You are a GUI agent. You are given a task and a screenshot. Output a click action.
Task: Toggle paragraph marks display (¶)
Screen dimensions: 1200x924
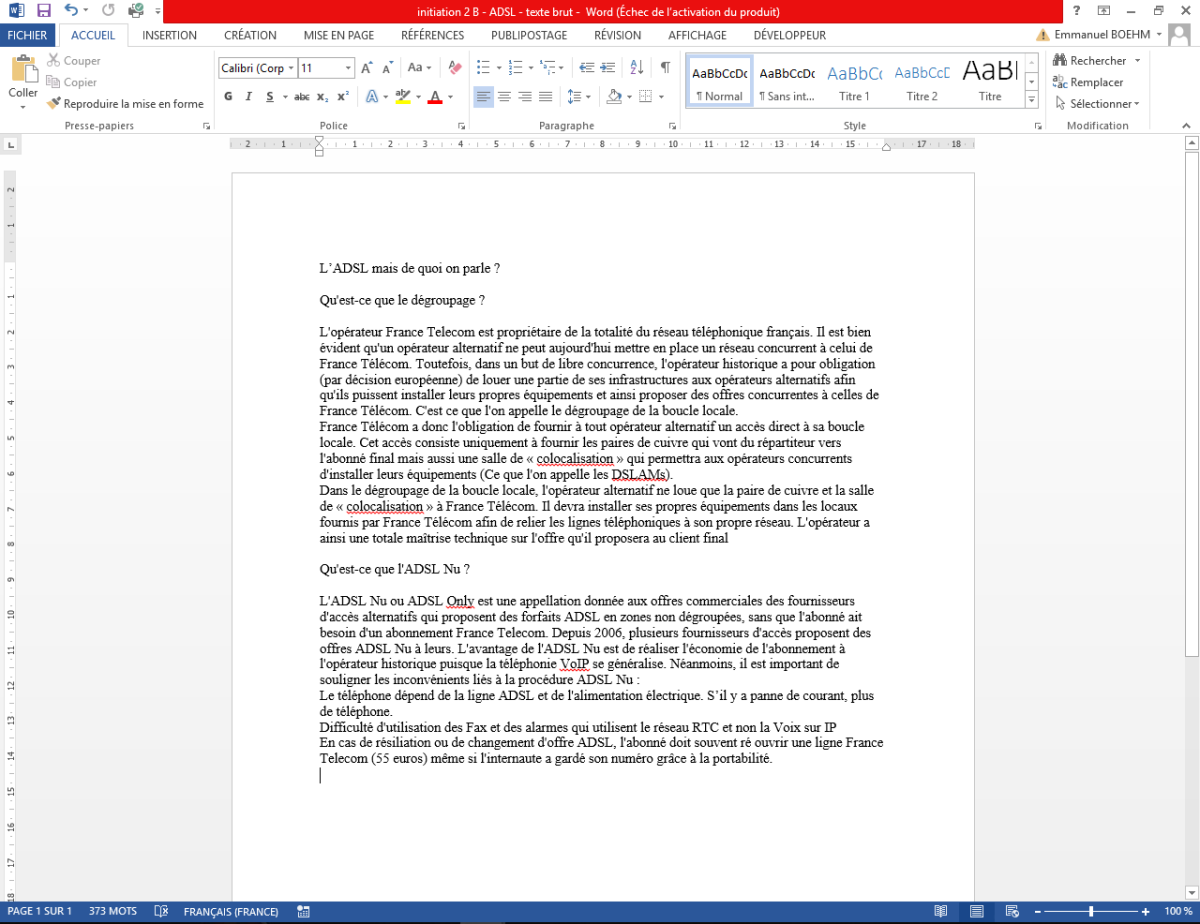(x=664, y=68)
